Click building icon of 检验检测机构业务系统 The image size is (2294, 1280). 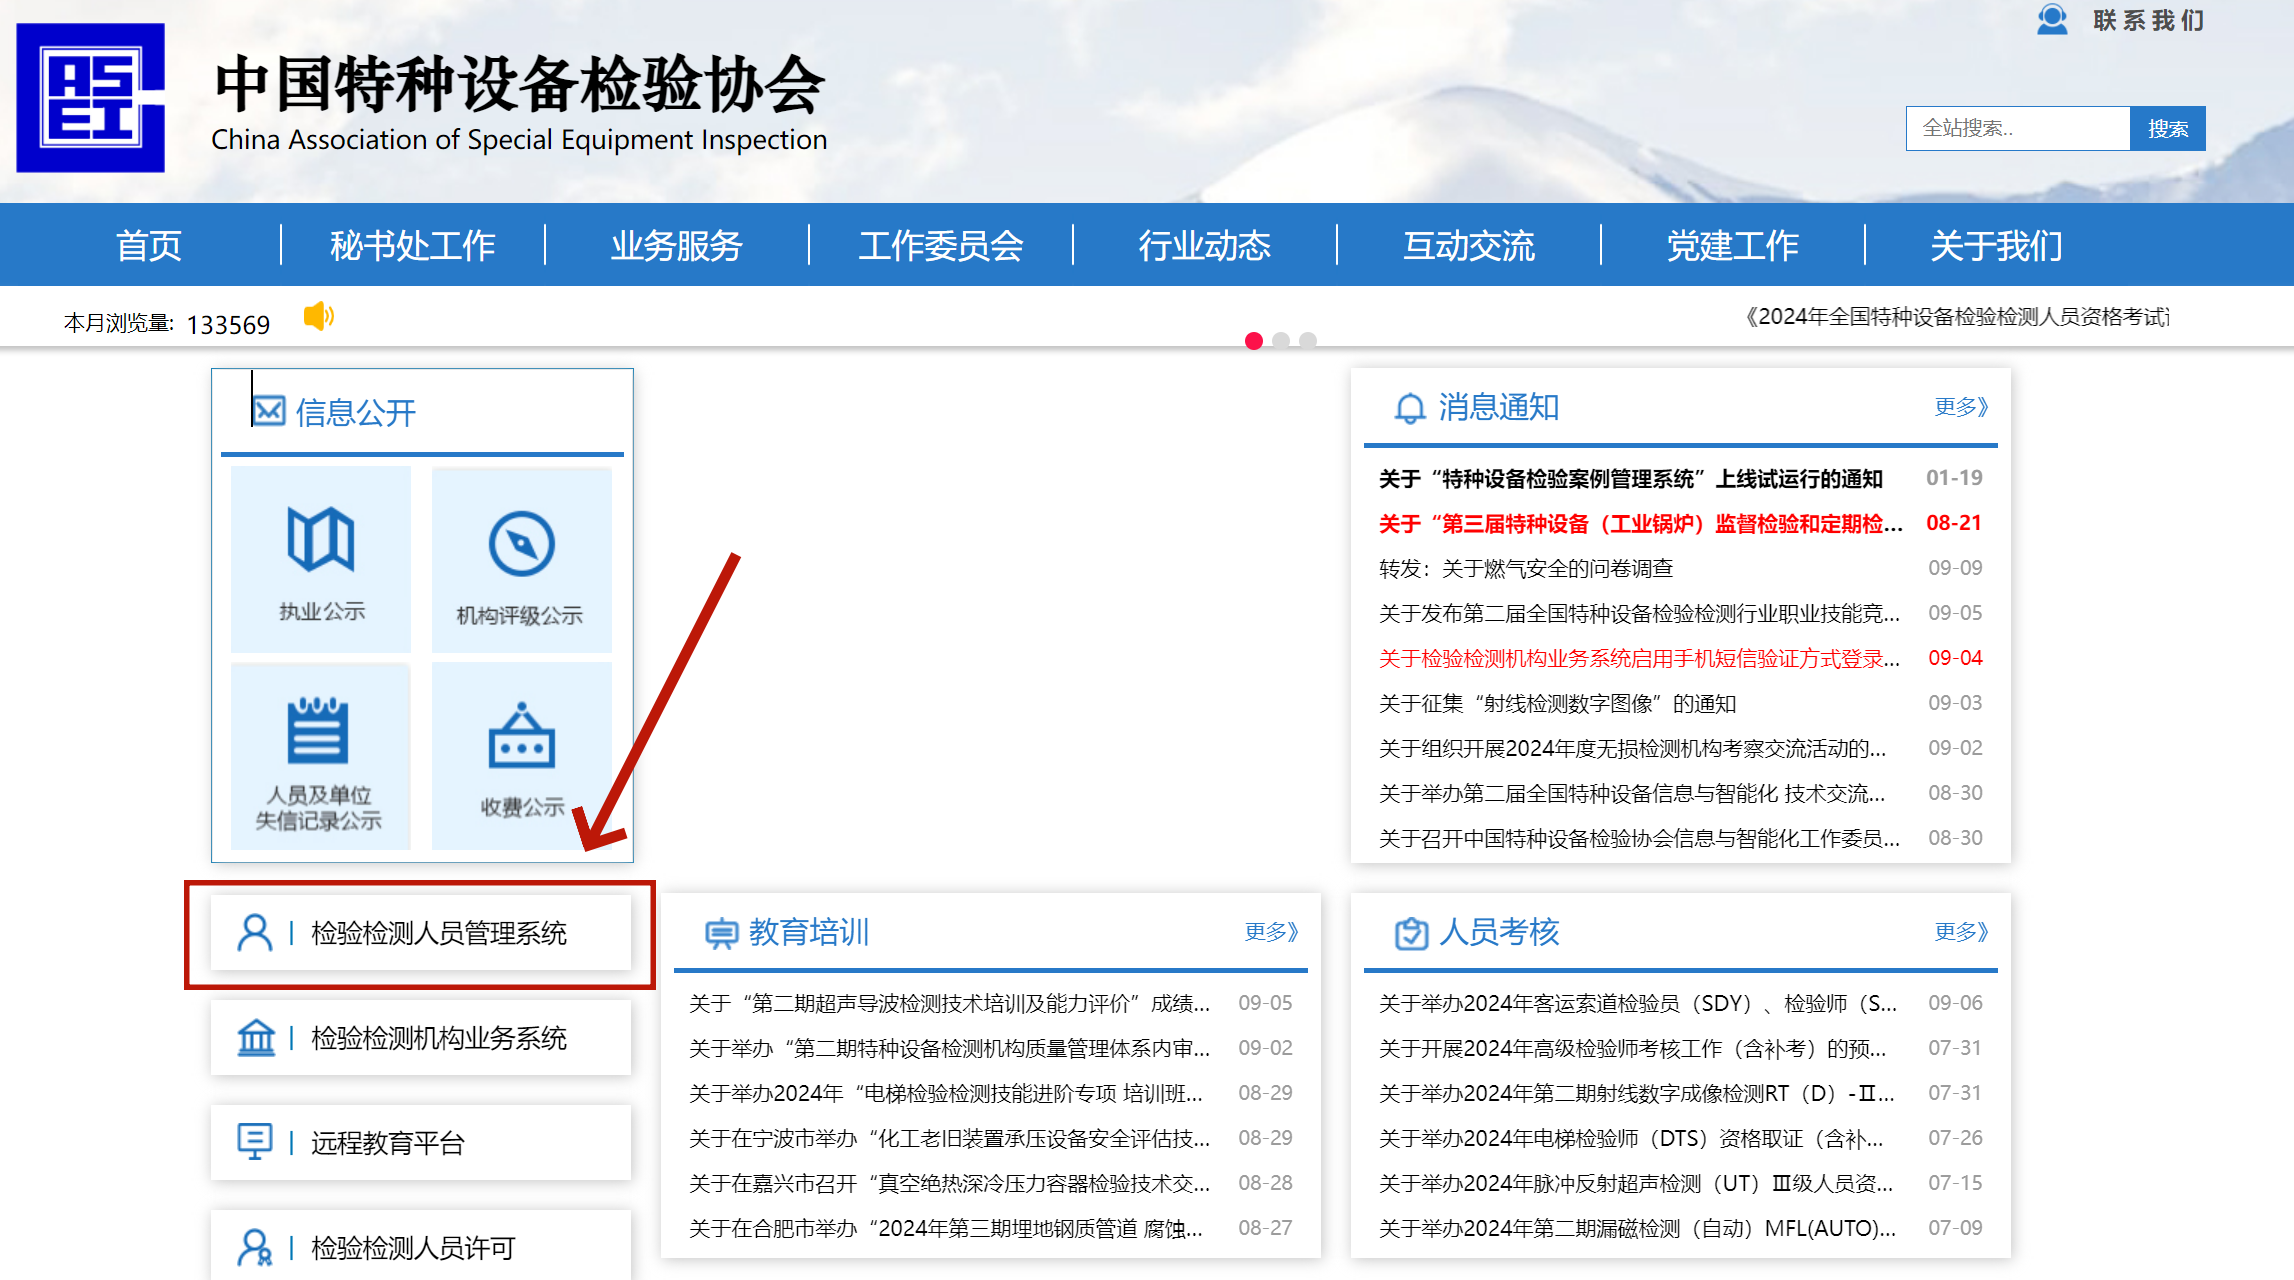(256, 1037)
